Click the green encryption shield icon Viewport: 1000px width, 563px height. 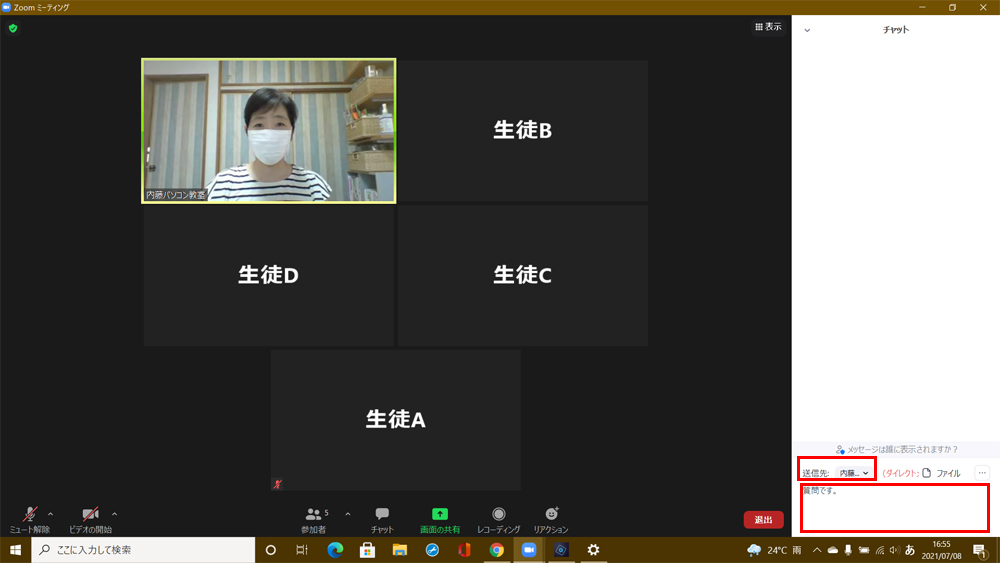tap(13, 28)
